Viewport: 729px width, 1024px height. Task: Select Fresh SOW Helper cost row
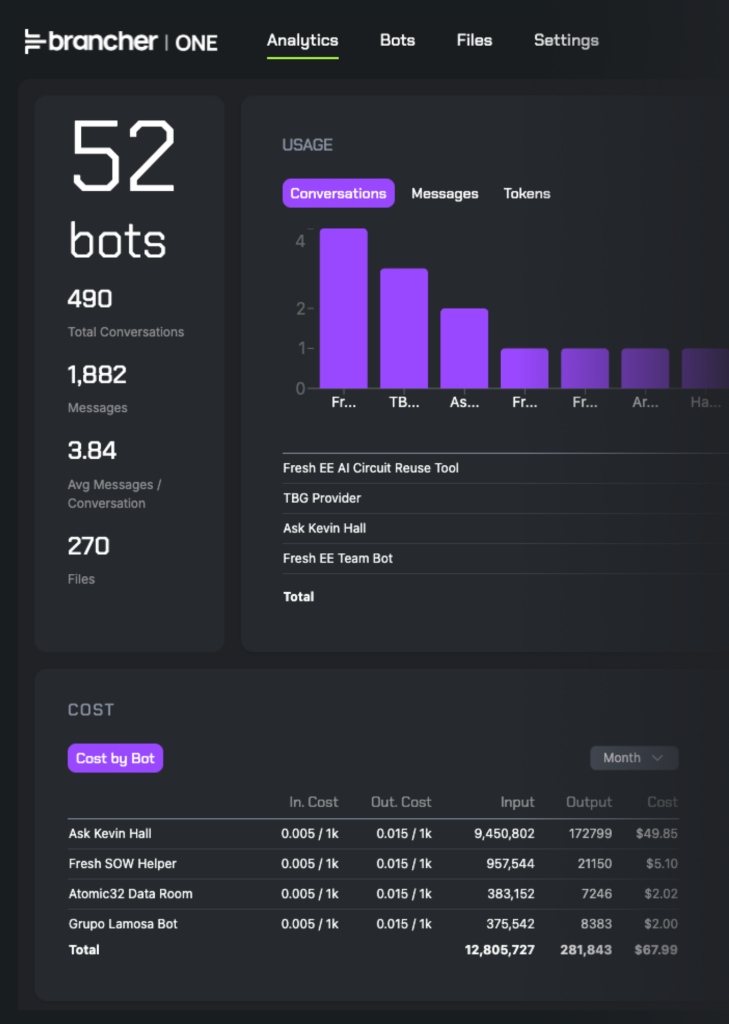pyautogui.click(x=373, y=864)
